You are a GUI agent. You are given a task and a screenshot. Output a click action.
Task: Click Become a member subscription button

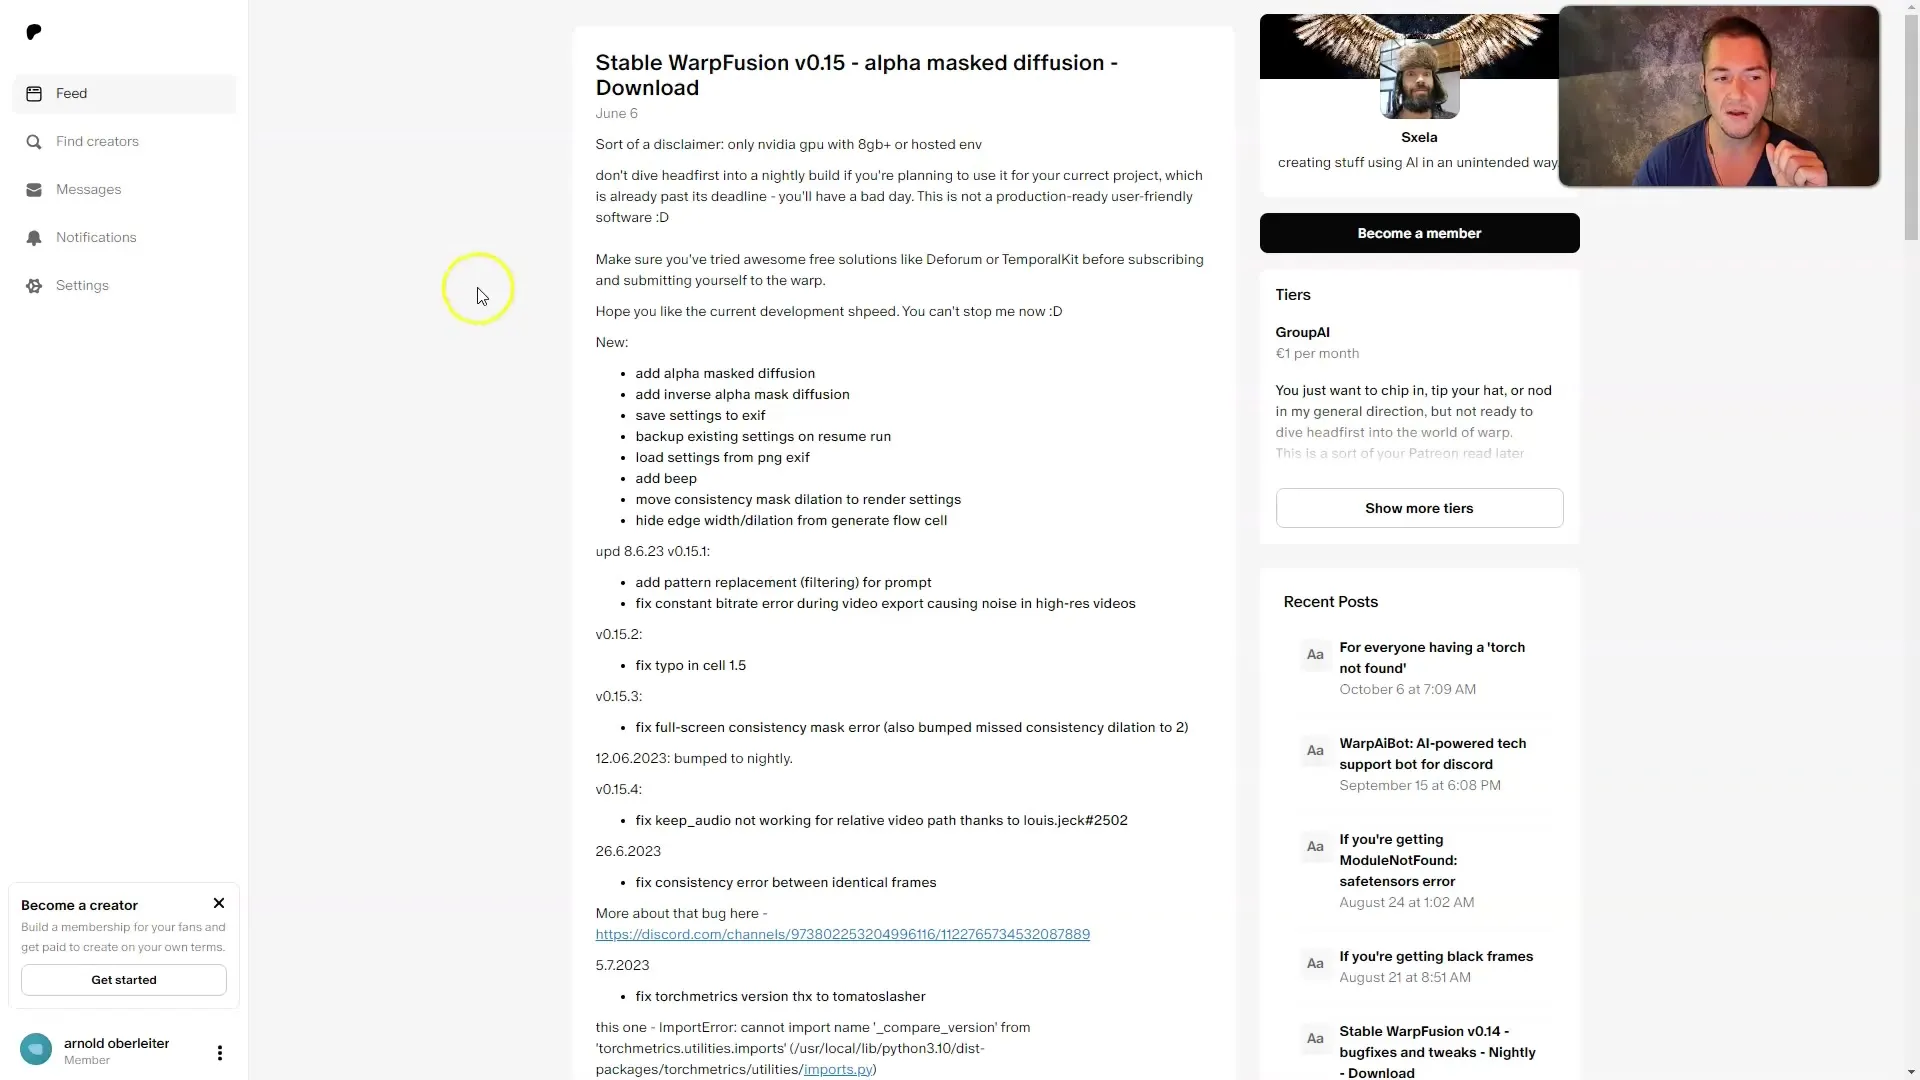coord(1419,232)
